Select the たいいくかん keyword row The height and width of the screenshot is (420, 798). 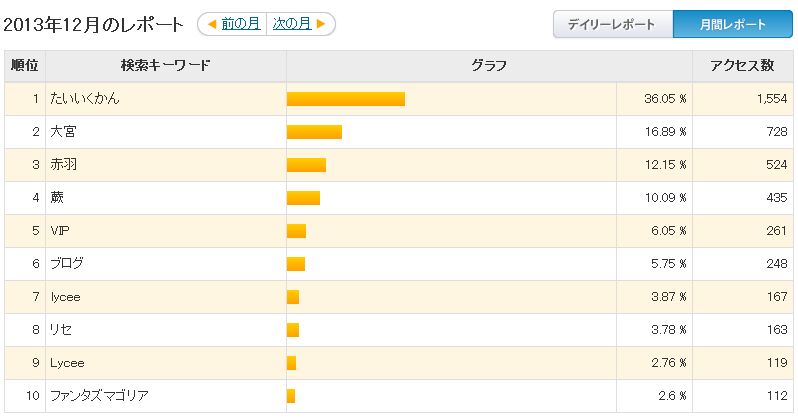399,99
